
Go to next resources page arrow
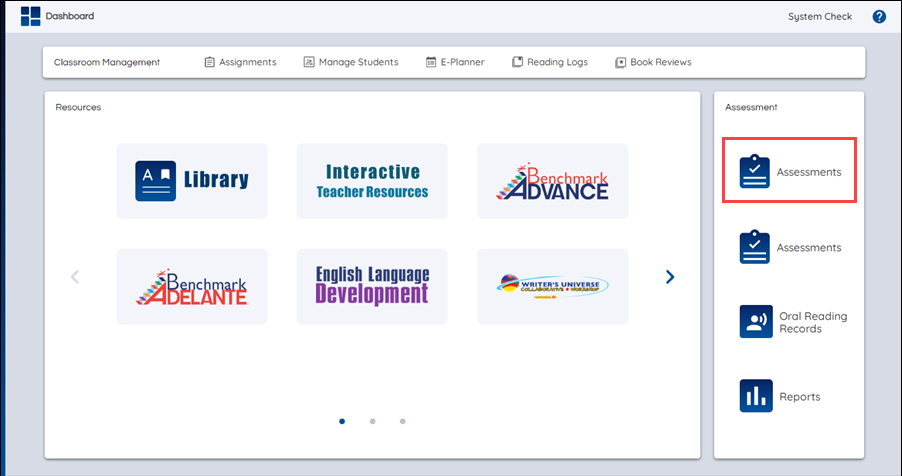point(670,277)
